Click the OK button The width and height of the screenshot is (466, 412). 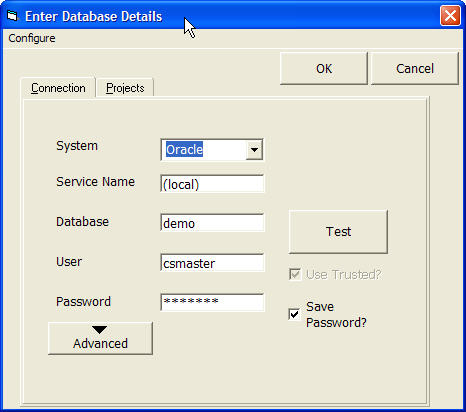pyautogui.click(x=324, y=68)
